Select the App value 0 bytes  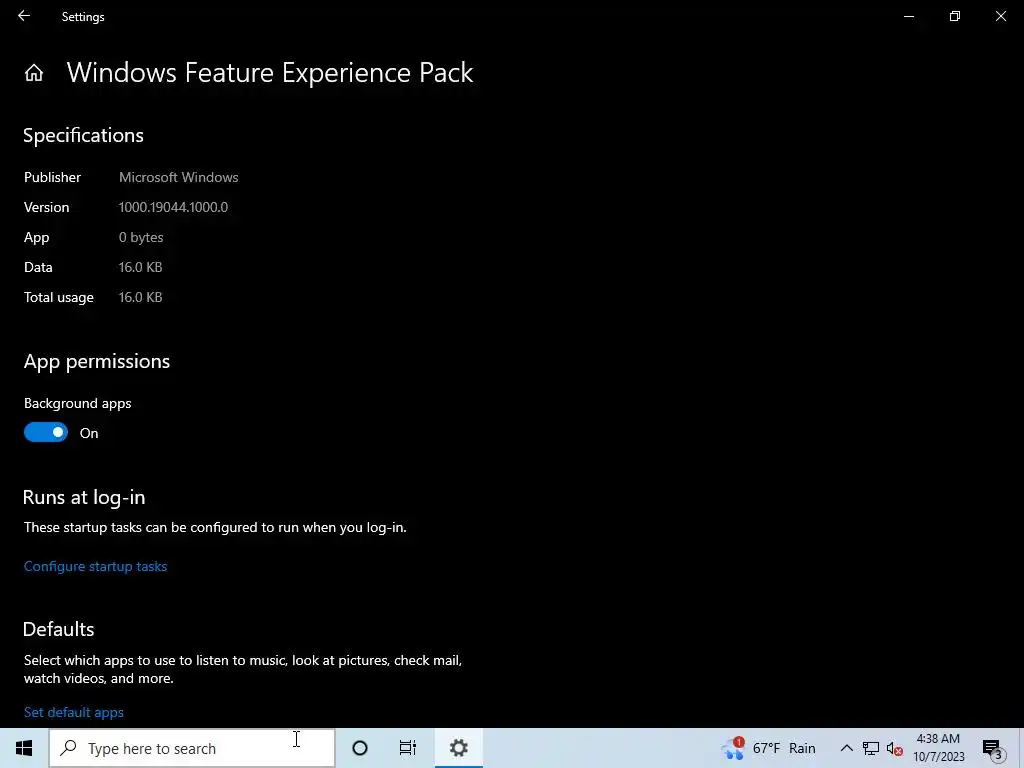point(141,237)
